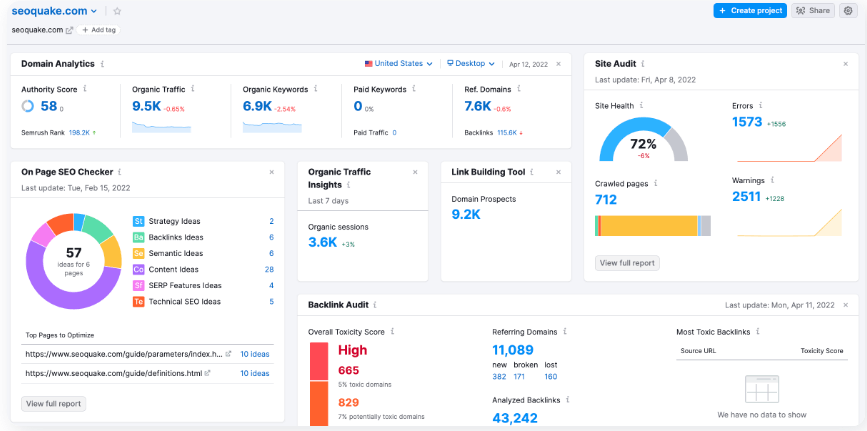Viewport: 867px width, 431px height.
Task: Open the Warnings count 2511
Action: tap(747, 196)
